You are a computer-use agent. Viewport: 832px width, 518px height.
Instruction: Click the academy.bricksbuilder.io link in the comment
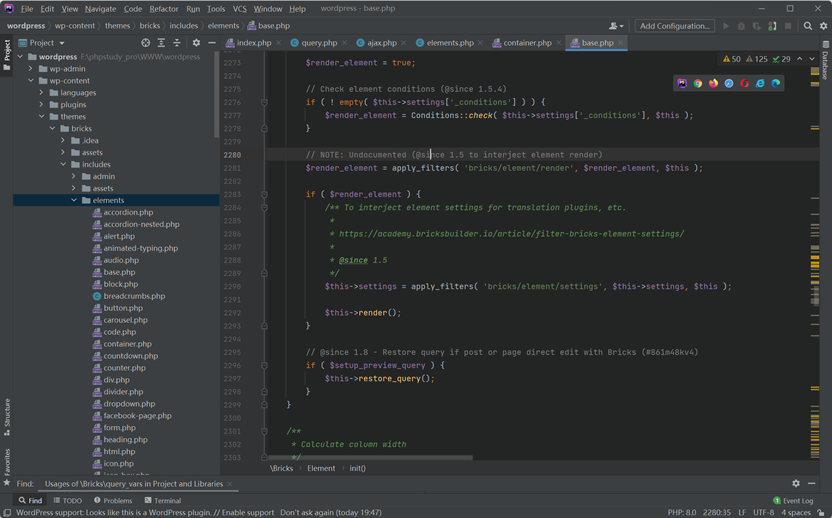point(512,234)
